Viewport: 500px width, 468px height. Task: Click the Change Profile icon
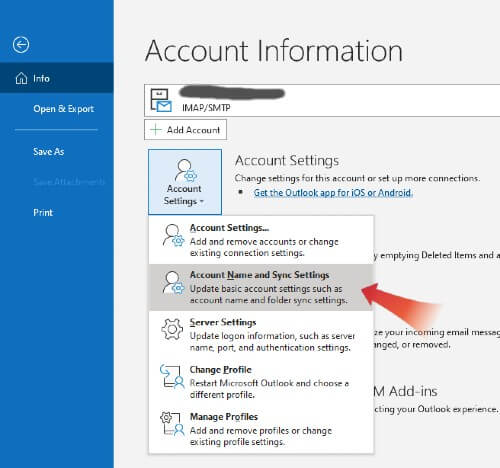pos(172,377)
